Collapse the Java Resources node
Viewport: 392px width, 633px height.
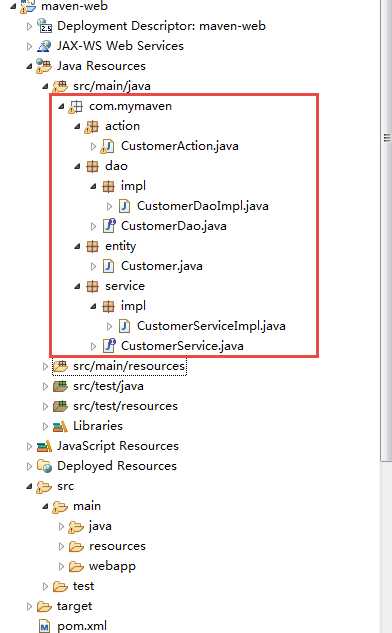click(x=29, y=66)
